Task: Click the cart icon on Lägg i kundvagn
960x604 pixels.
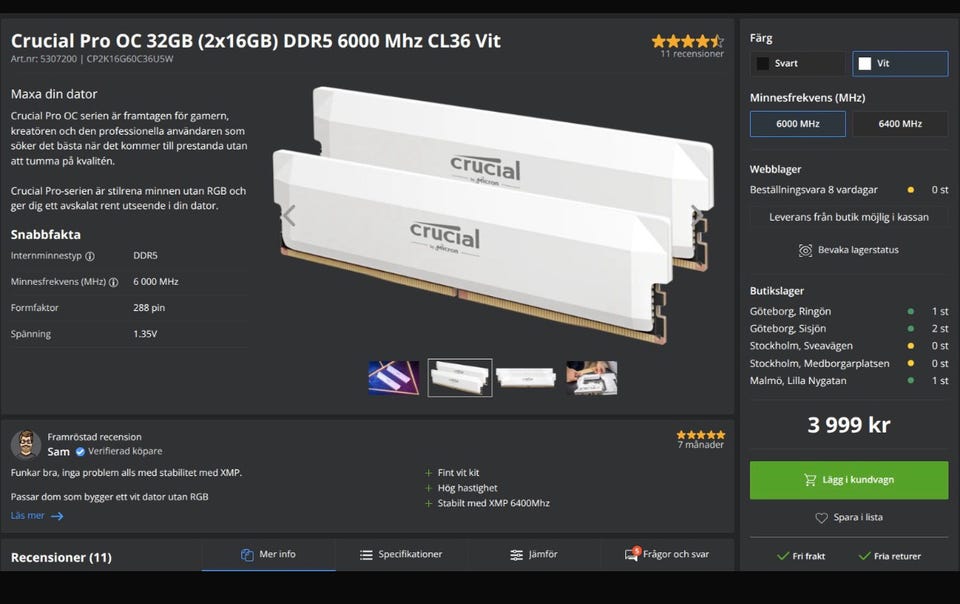Action: 810,480
